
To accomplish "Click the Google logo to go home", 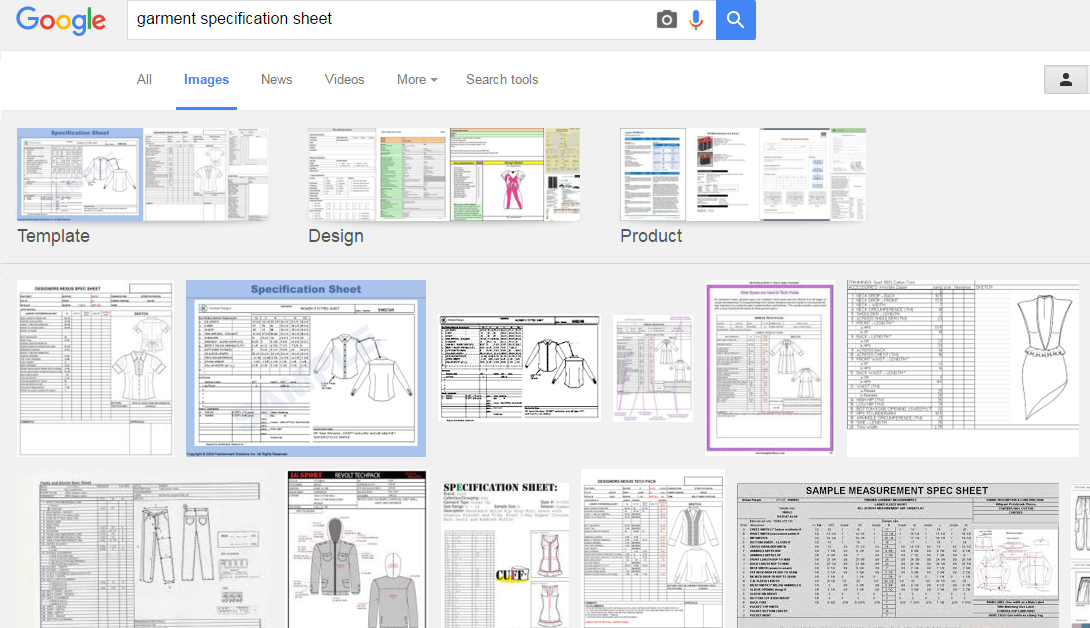I will (x=61, y=20).
